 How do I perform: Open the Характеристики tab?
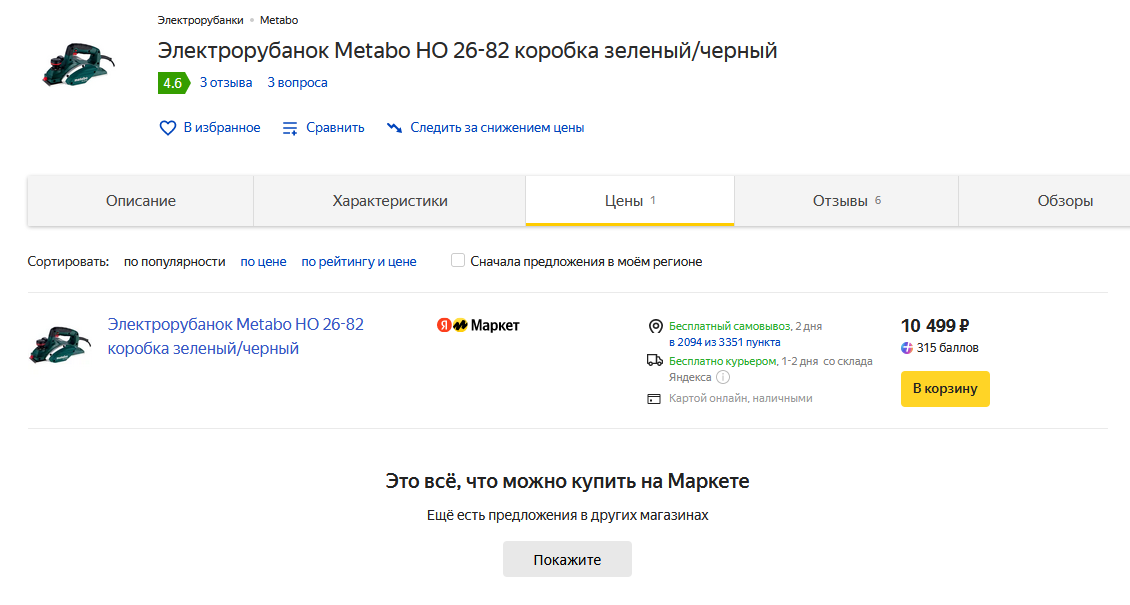pos(390,201)
